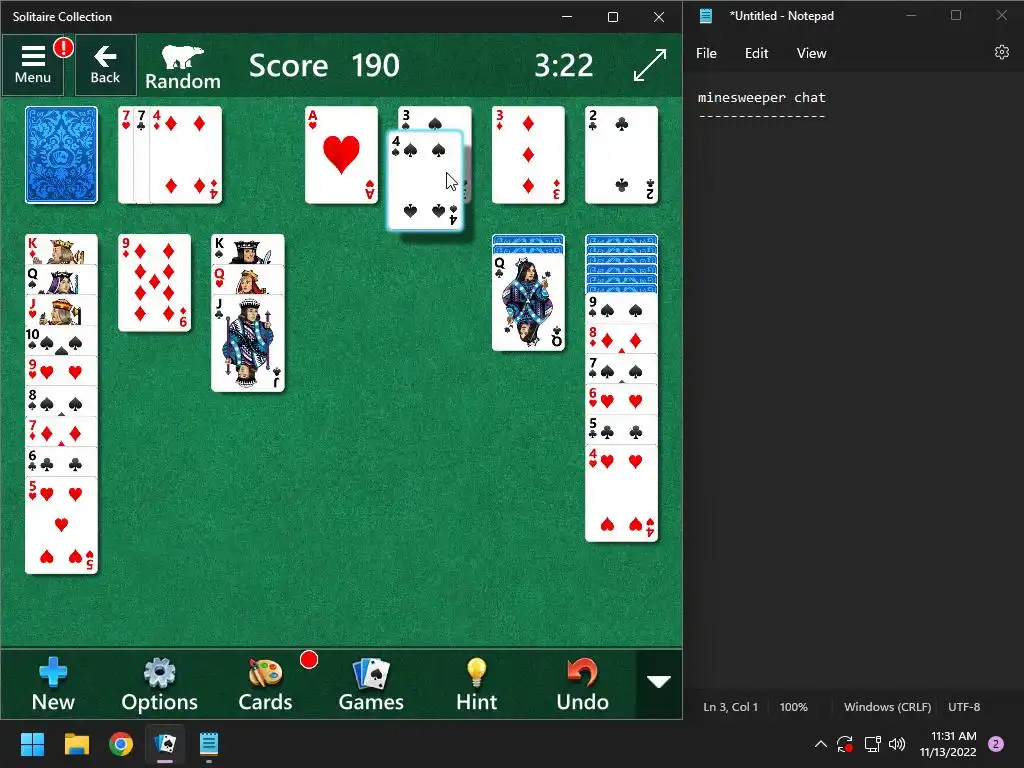The height and width of the screenshot is (768, 1024).
Task: Click the Random polar bear icon
Action: [x=183, y=67]
